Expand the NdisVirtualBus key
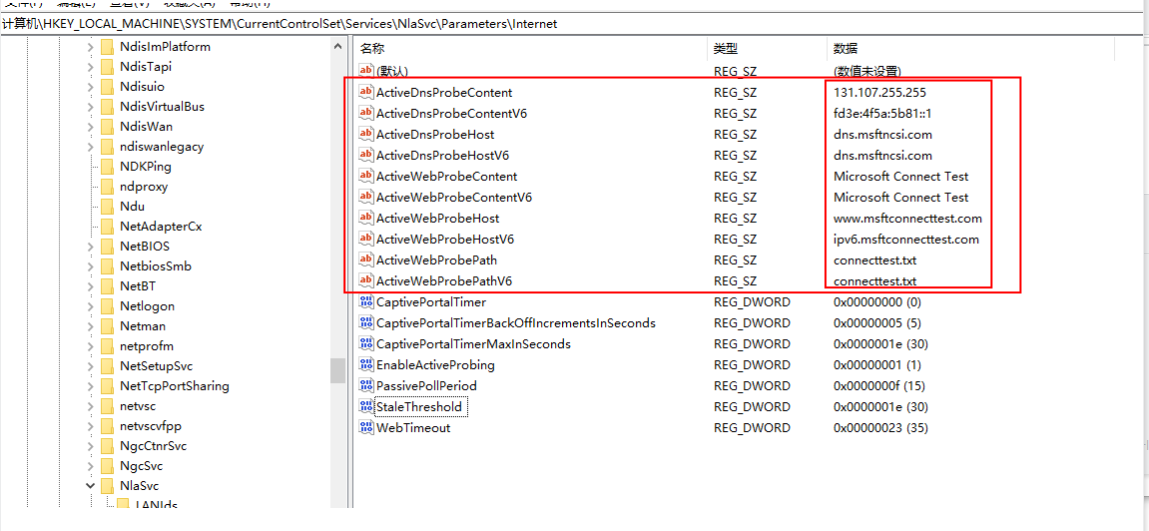 89,107
